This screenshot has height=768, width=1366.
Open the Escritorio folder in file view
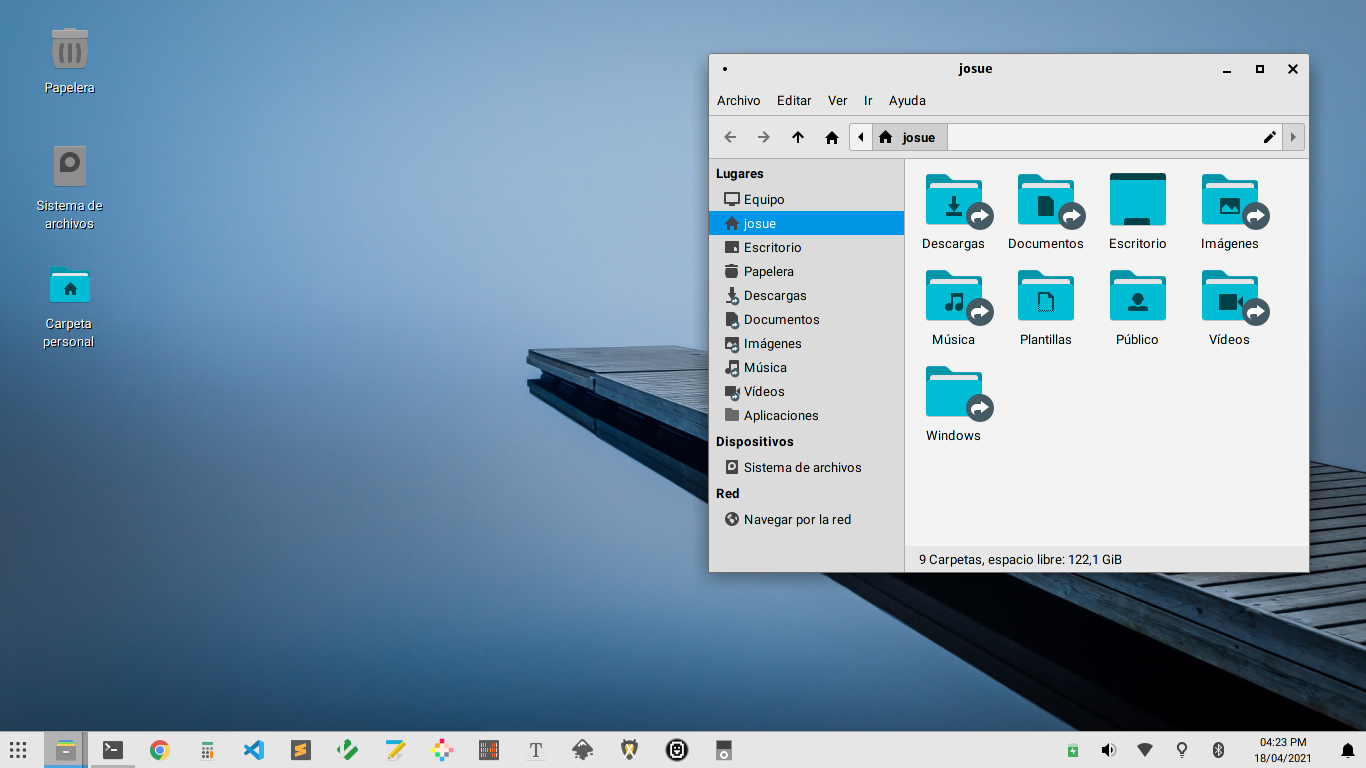coord(1138,200)
